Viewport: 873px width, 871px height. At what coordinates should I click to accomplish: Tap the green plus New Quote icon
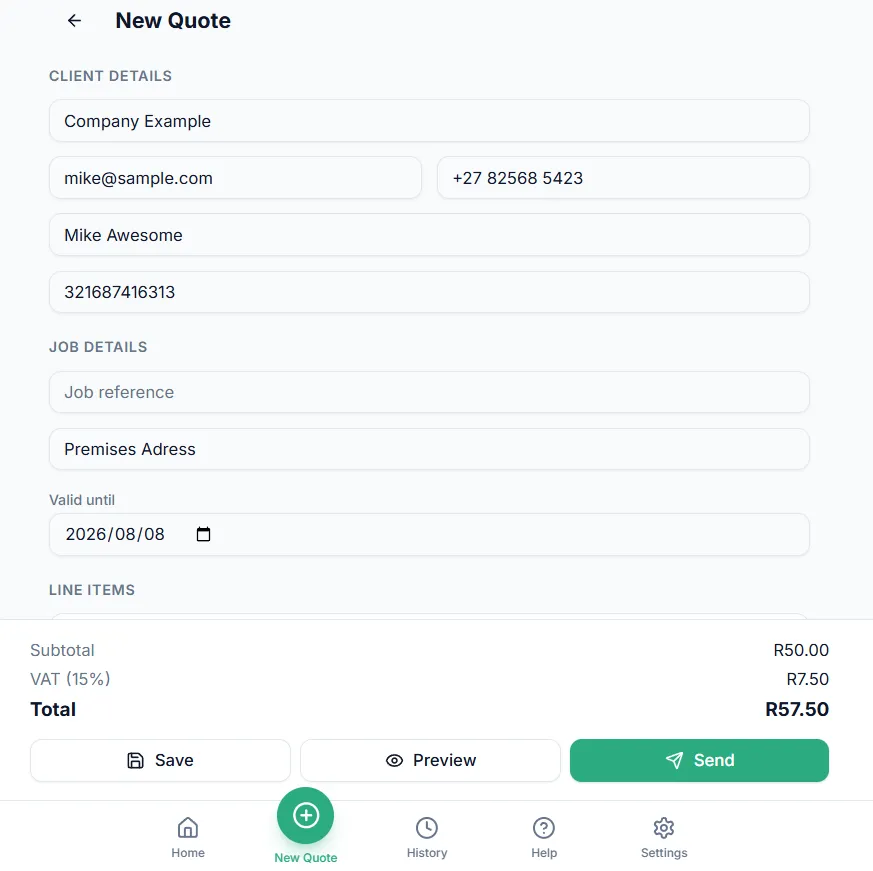point(306,815)
